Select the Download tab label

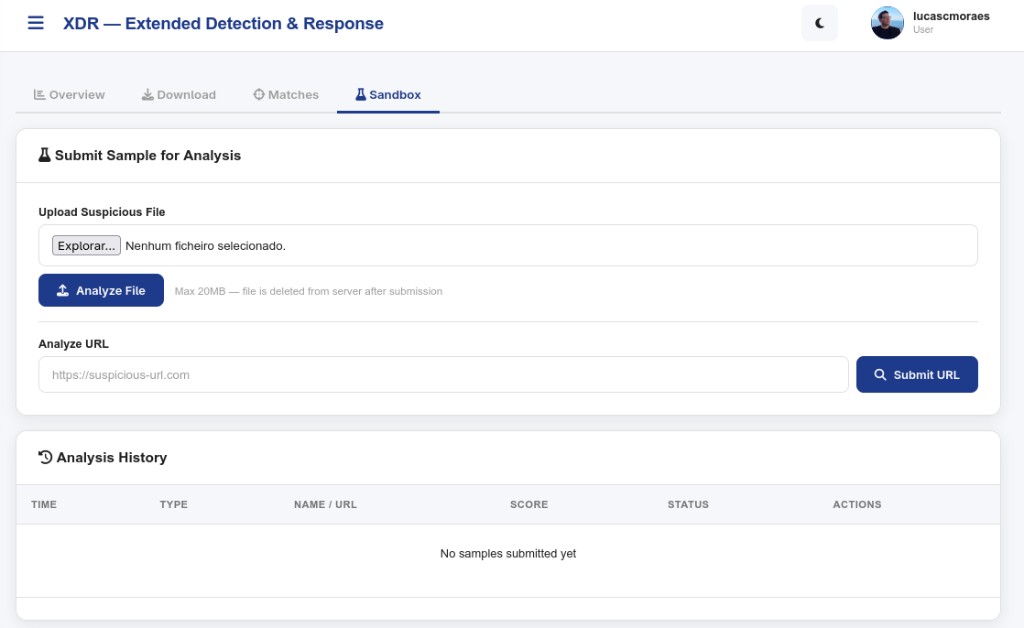tap(186, 95)
